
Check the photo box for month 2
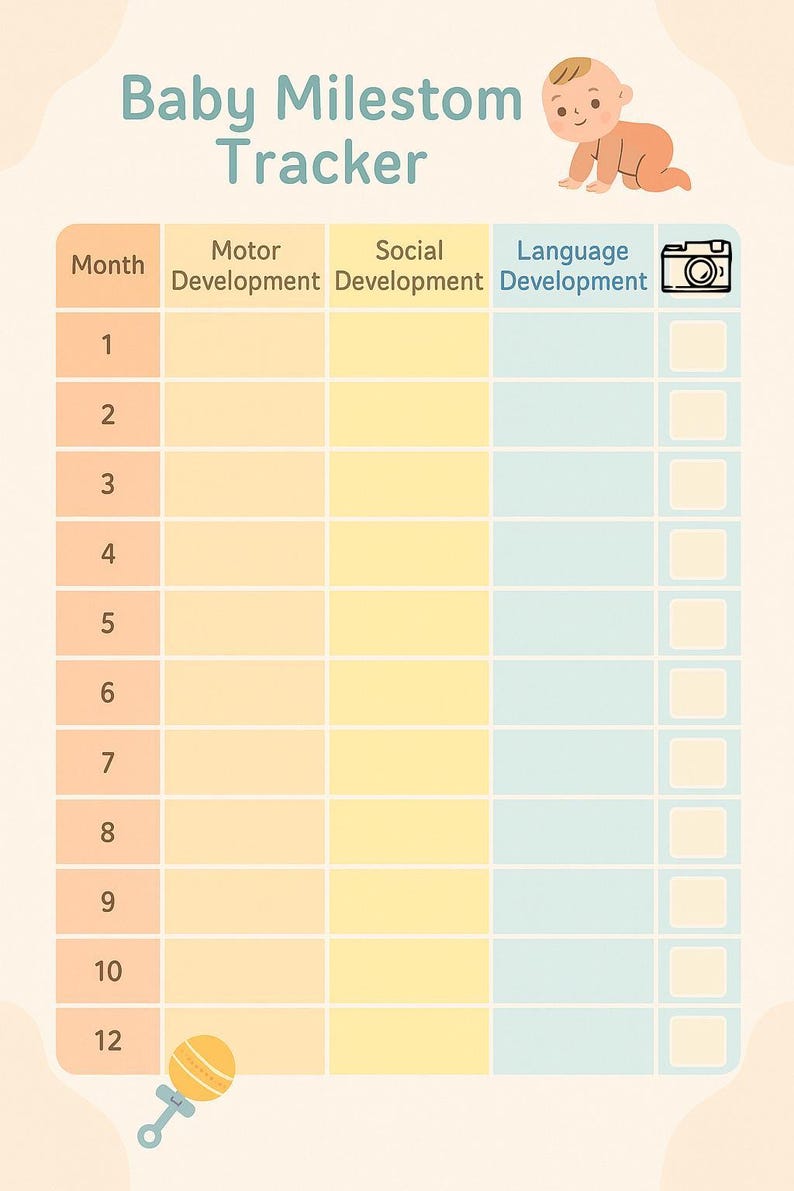tap(698, 415)
